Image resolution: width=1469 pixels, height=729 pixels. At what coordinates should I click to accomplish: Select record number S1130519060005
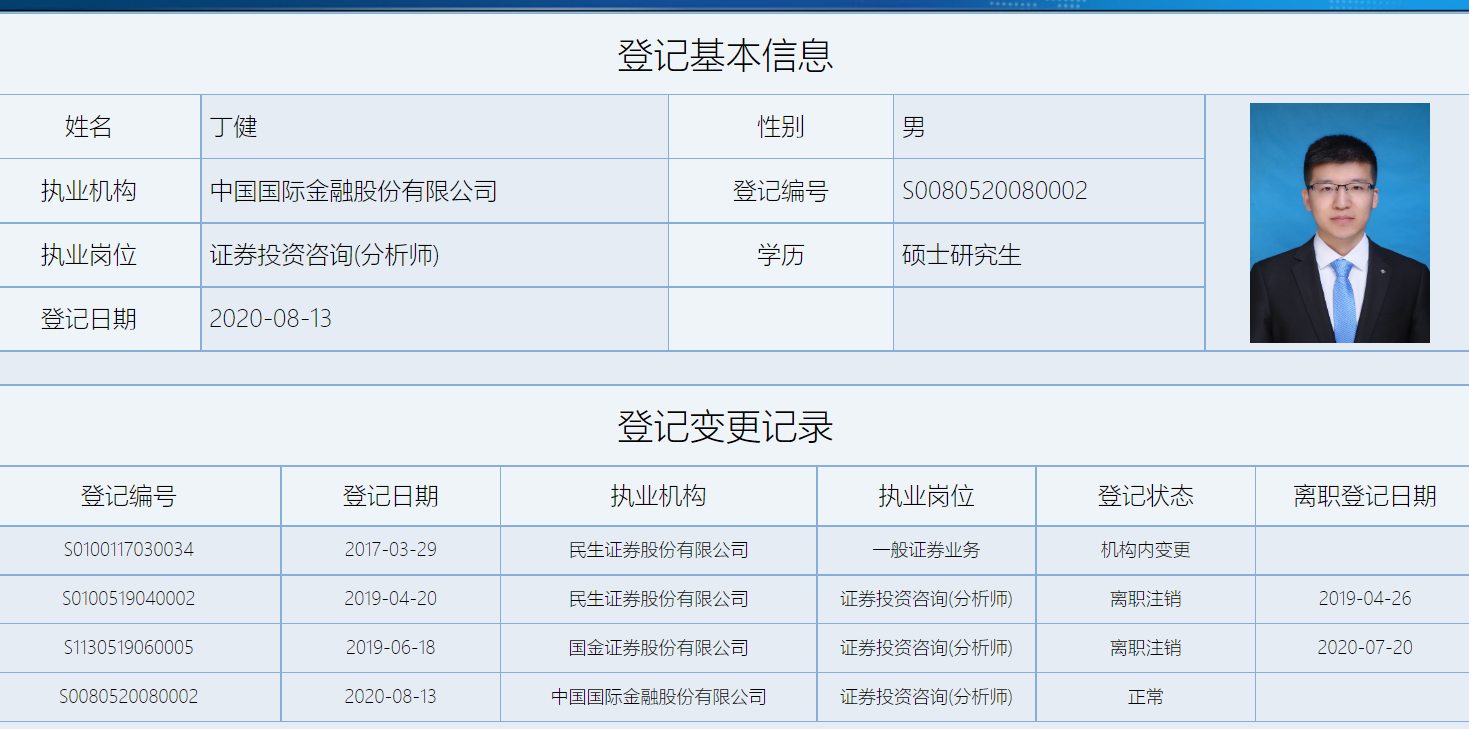pyautogui.click(x=129, y=648)
